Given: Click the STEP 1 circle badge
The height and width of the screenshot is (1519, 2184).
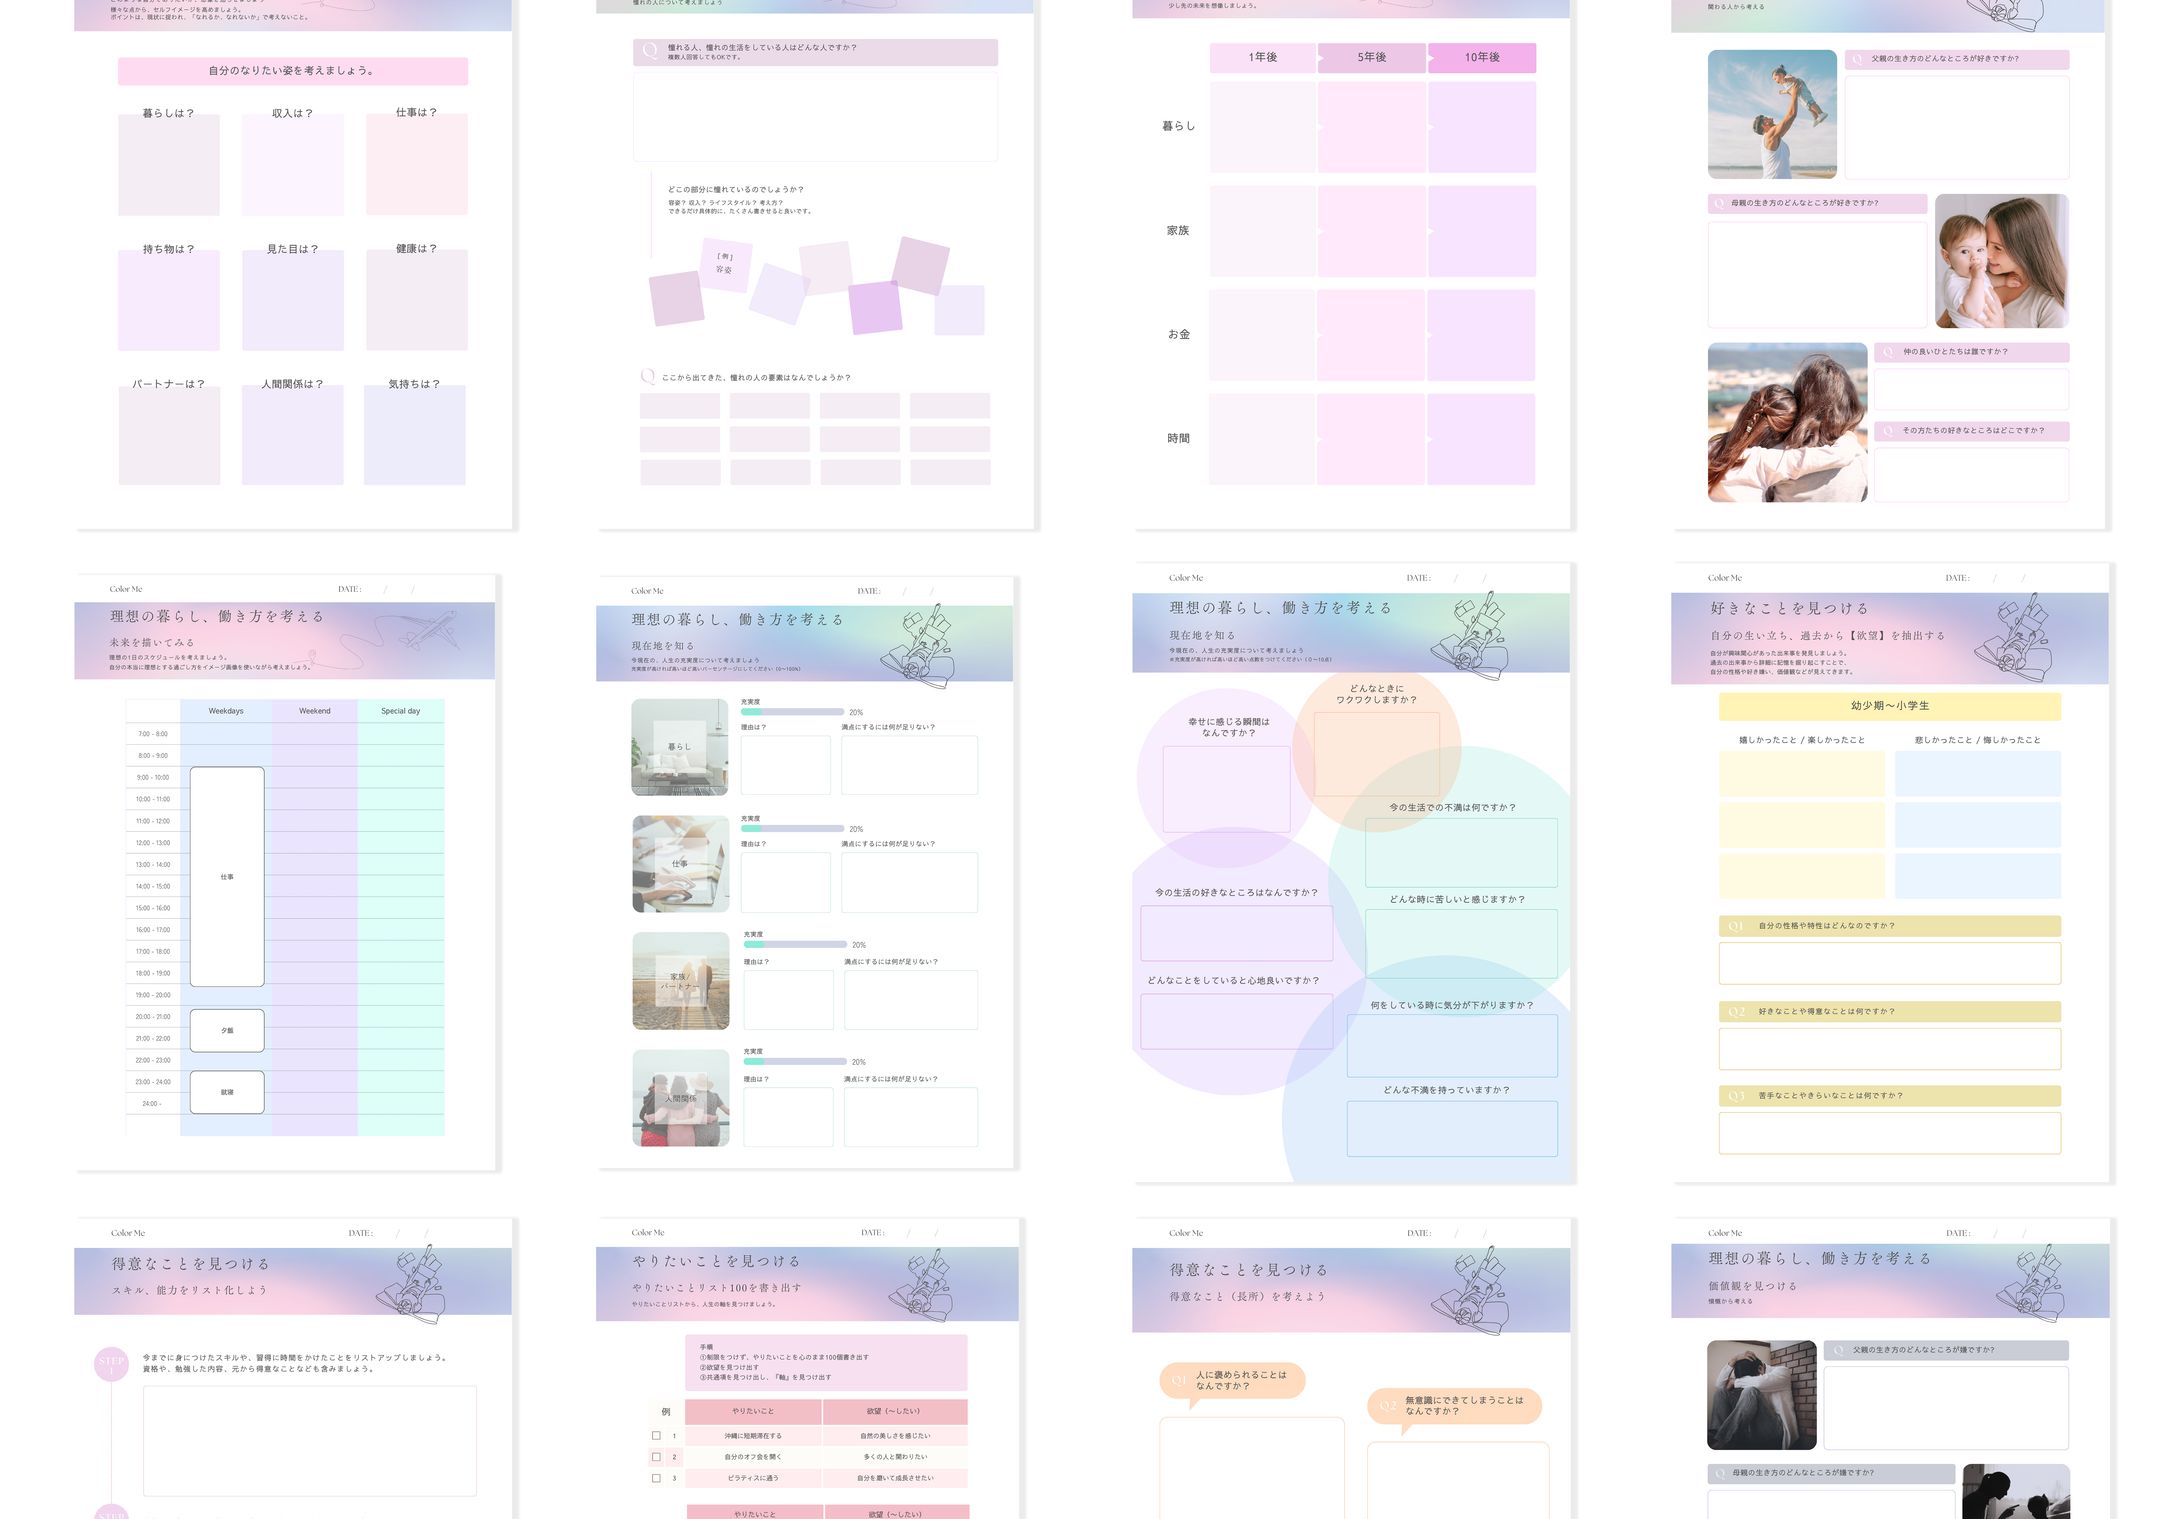Looking at the screenshot, I should click(111, 1364).
